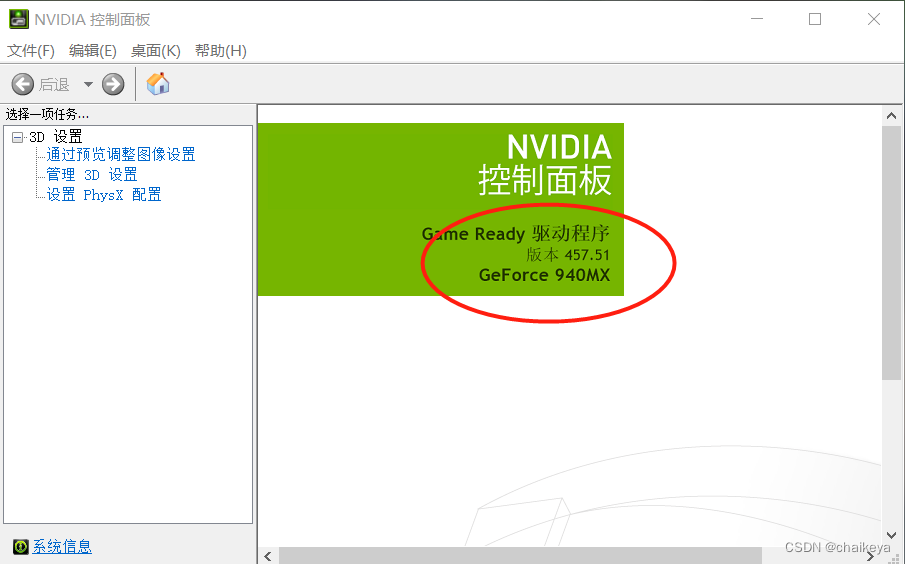Image resolution: width=905 pixels, height=564 pixels.
Task: Open the back history dropdown arrow
Action: (88, 84)
